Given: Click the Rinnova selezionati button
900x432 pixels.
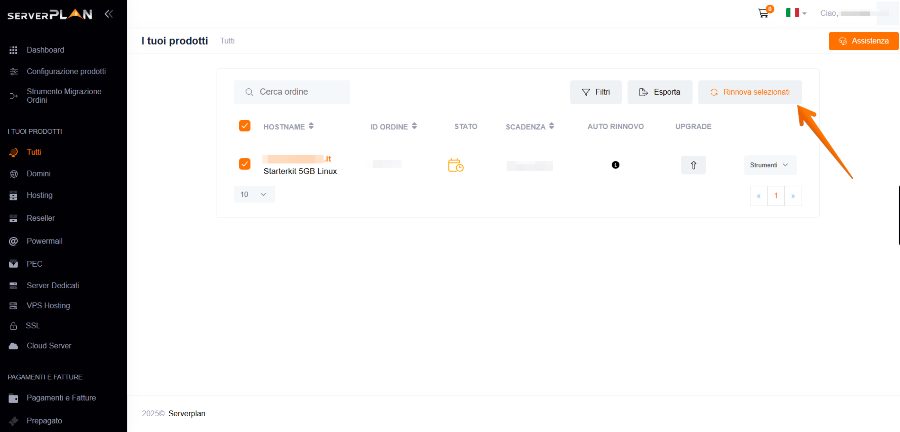Looking at the screenshot, I should click(749, 92).
